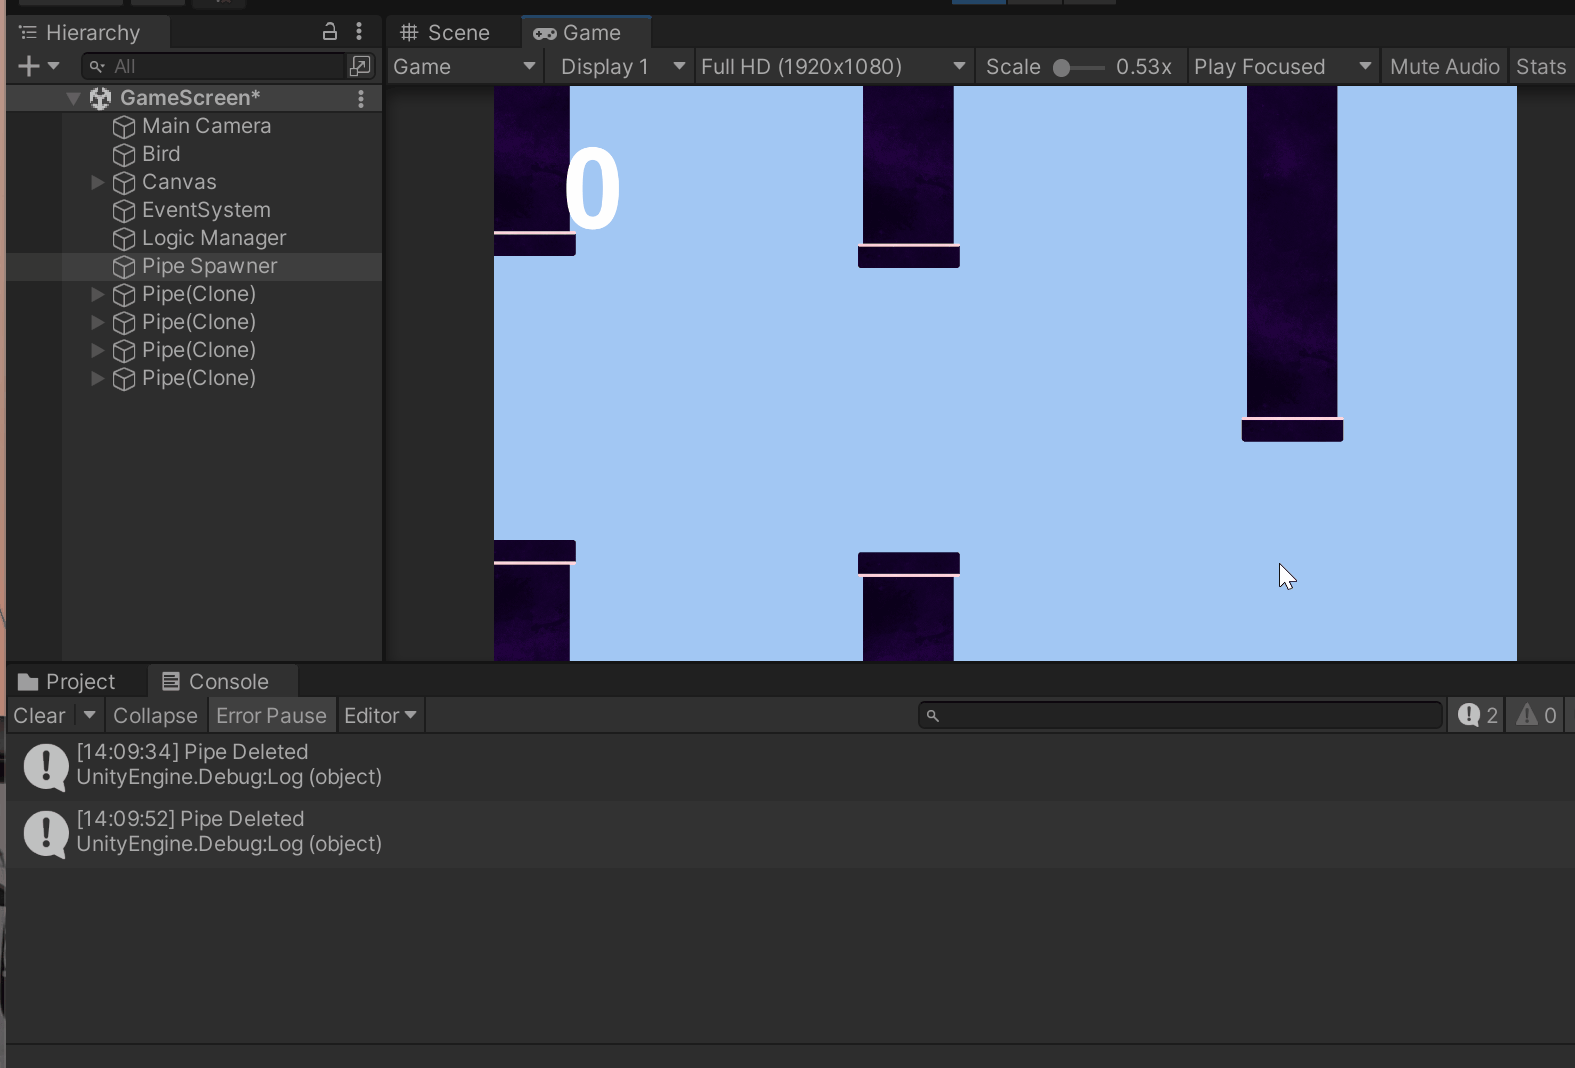
Task: Click the cube icon next to Logic Manager
Action: 124,238
